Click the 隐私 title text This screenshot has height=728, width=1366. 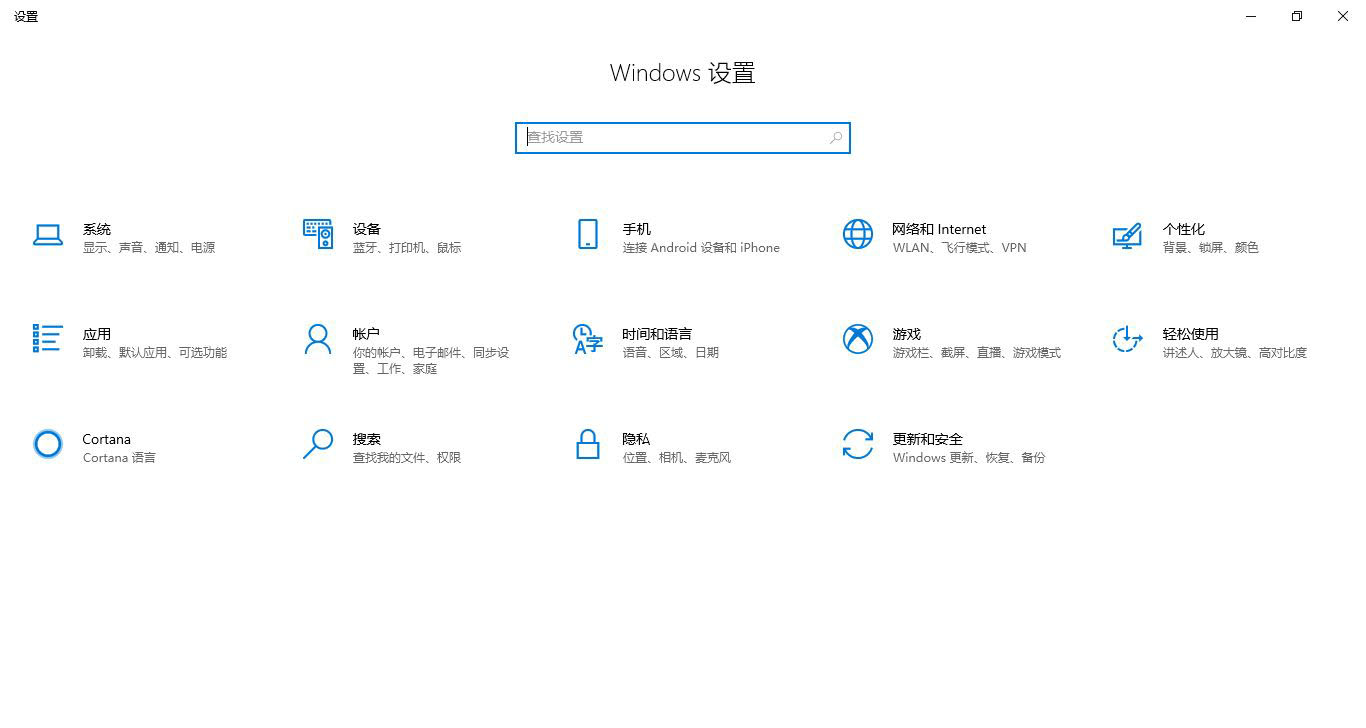click(637, 439)
